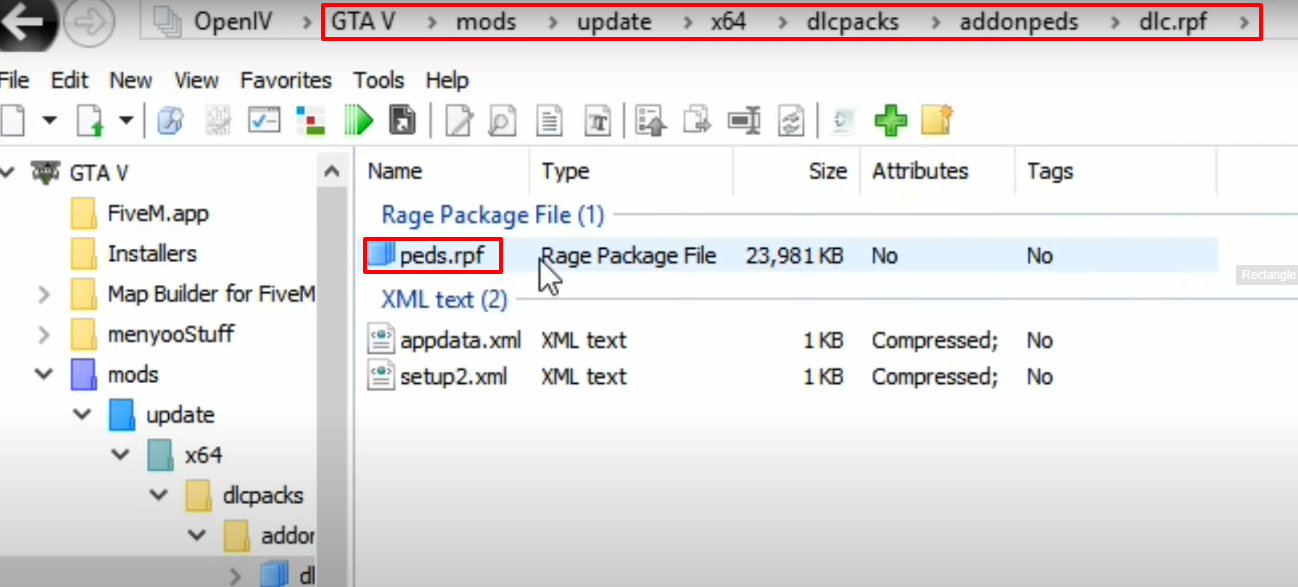Click the Back navigation arrow
Viewport: 1298px width, 587px height.
[x=26, y=23]
